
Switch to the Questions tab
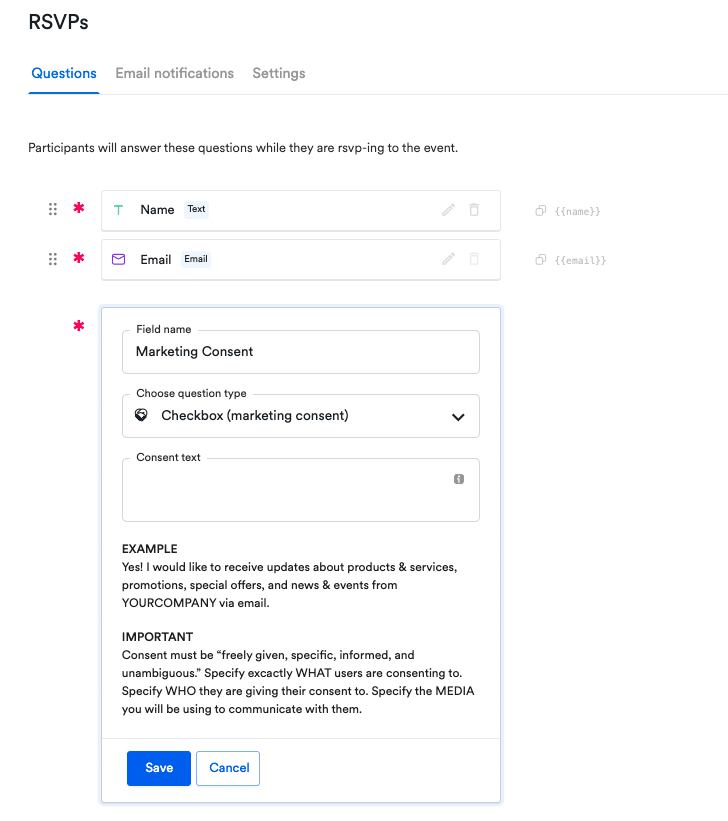(x=64, y=73)
